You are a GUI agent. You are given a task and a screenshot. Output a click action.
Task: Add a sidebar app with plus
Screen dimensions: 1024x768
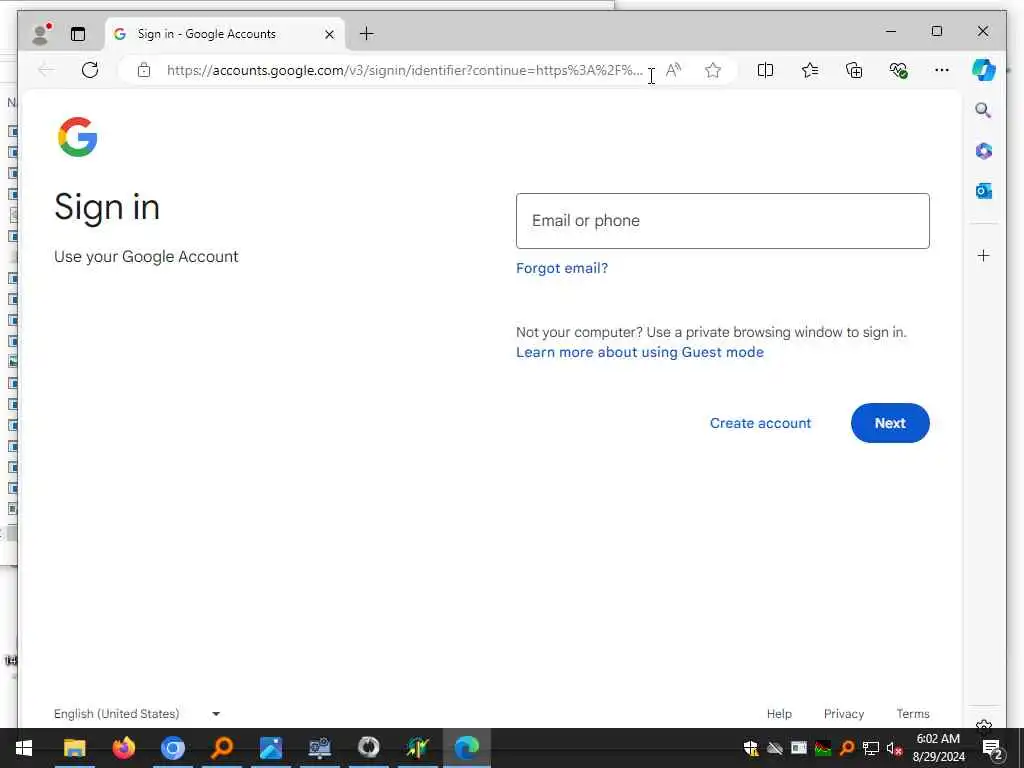coord(984,255)
